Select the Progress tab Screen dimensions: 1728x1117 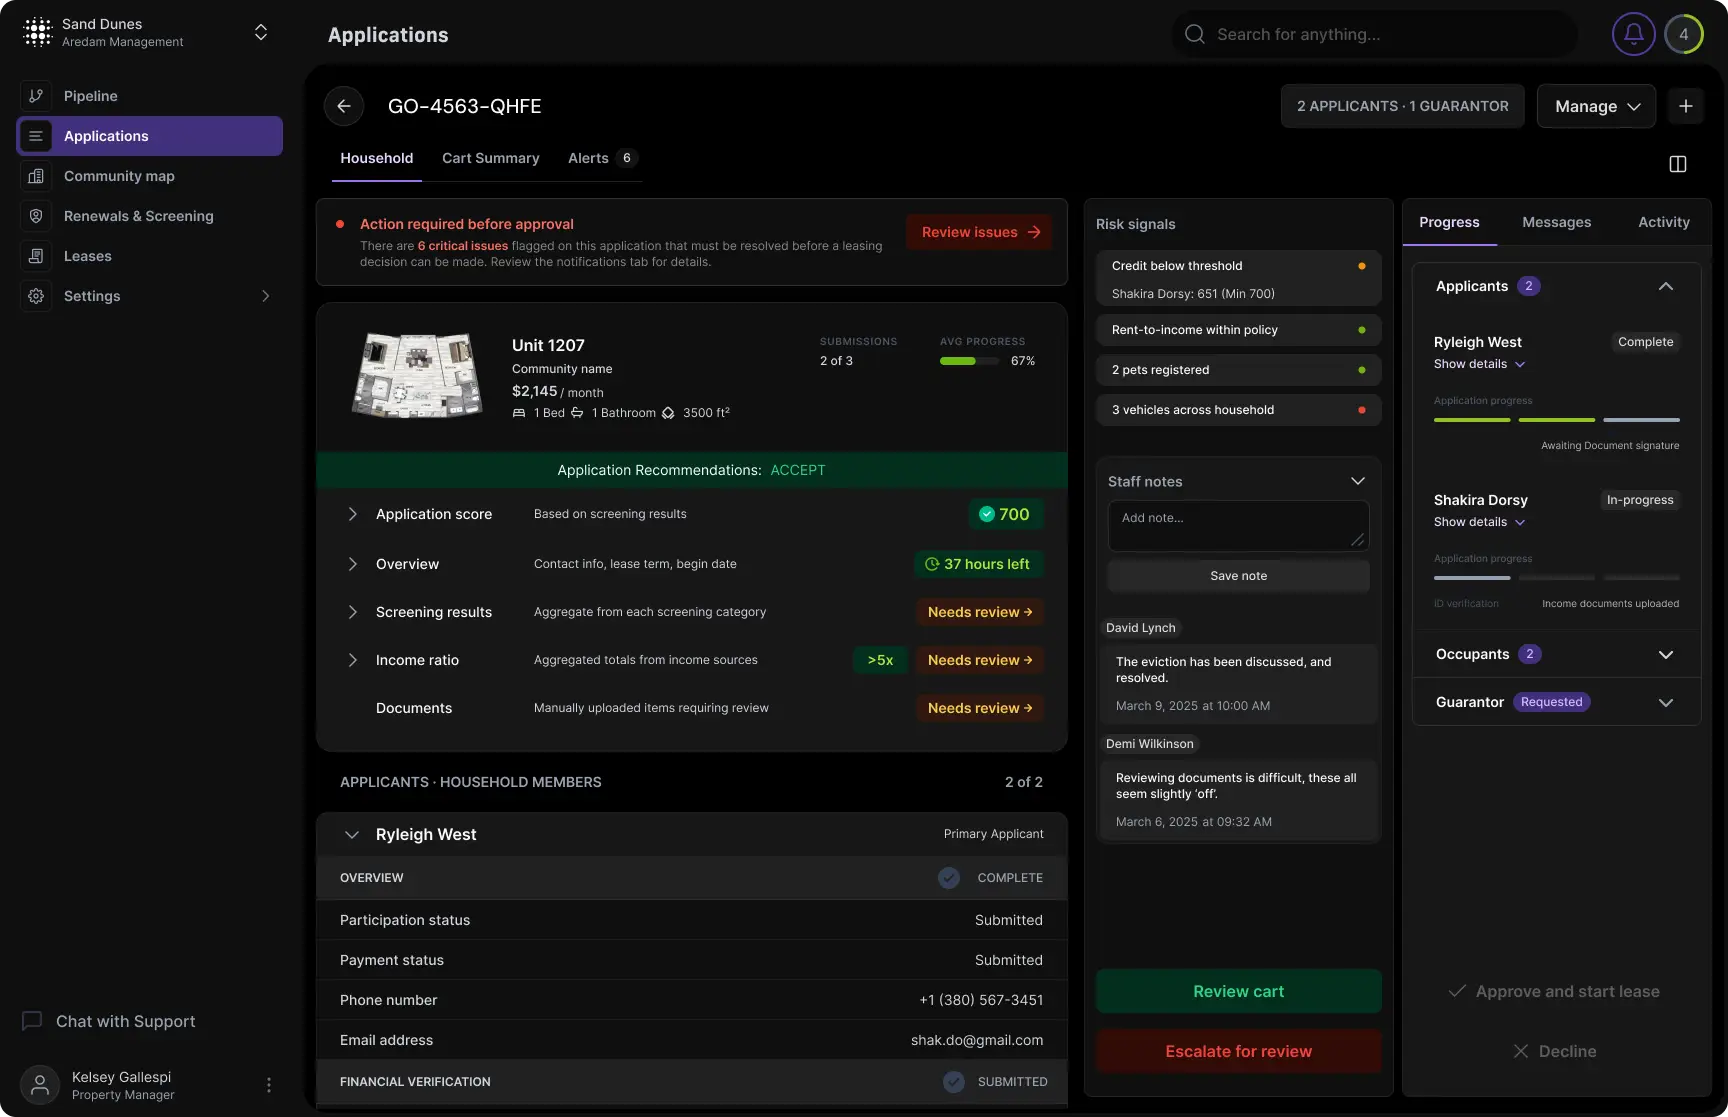click(x=1449, y=222)
